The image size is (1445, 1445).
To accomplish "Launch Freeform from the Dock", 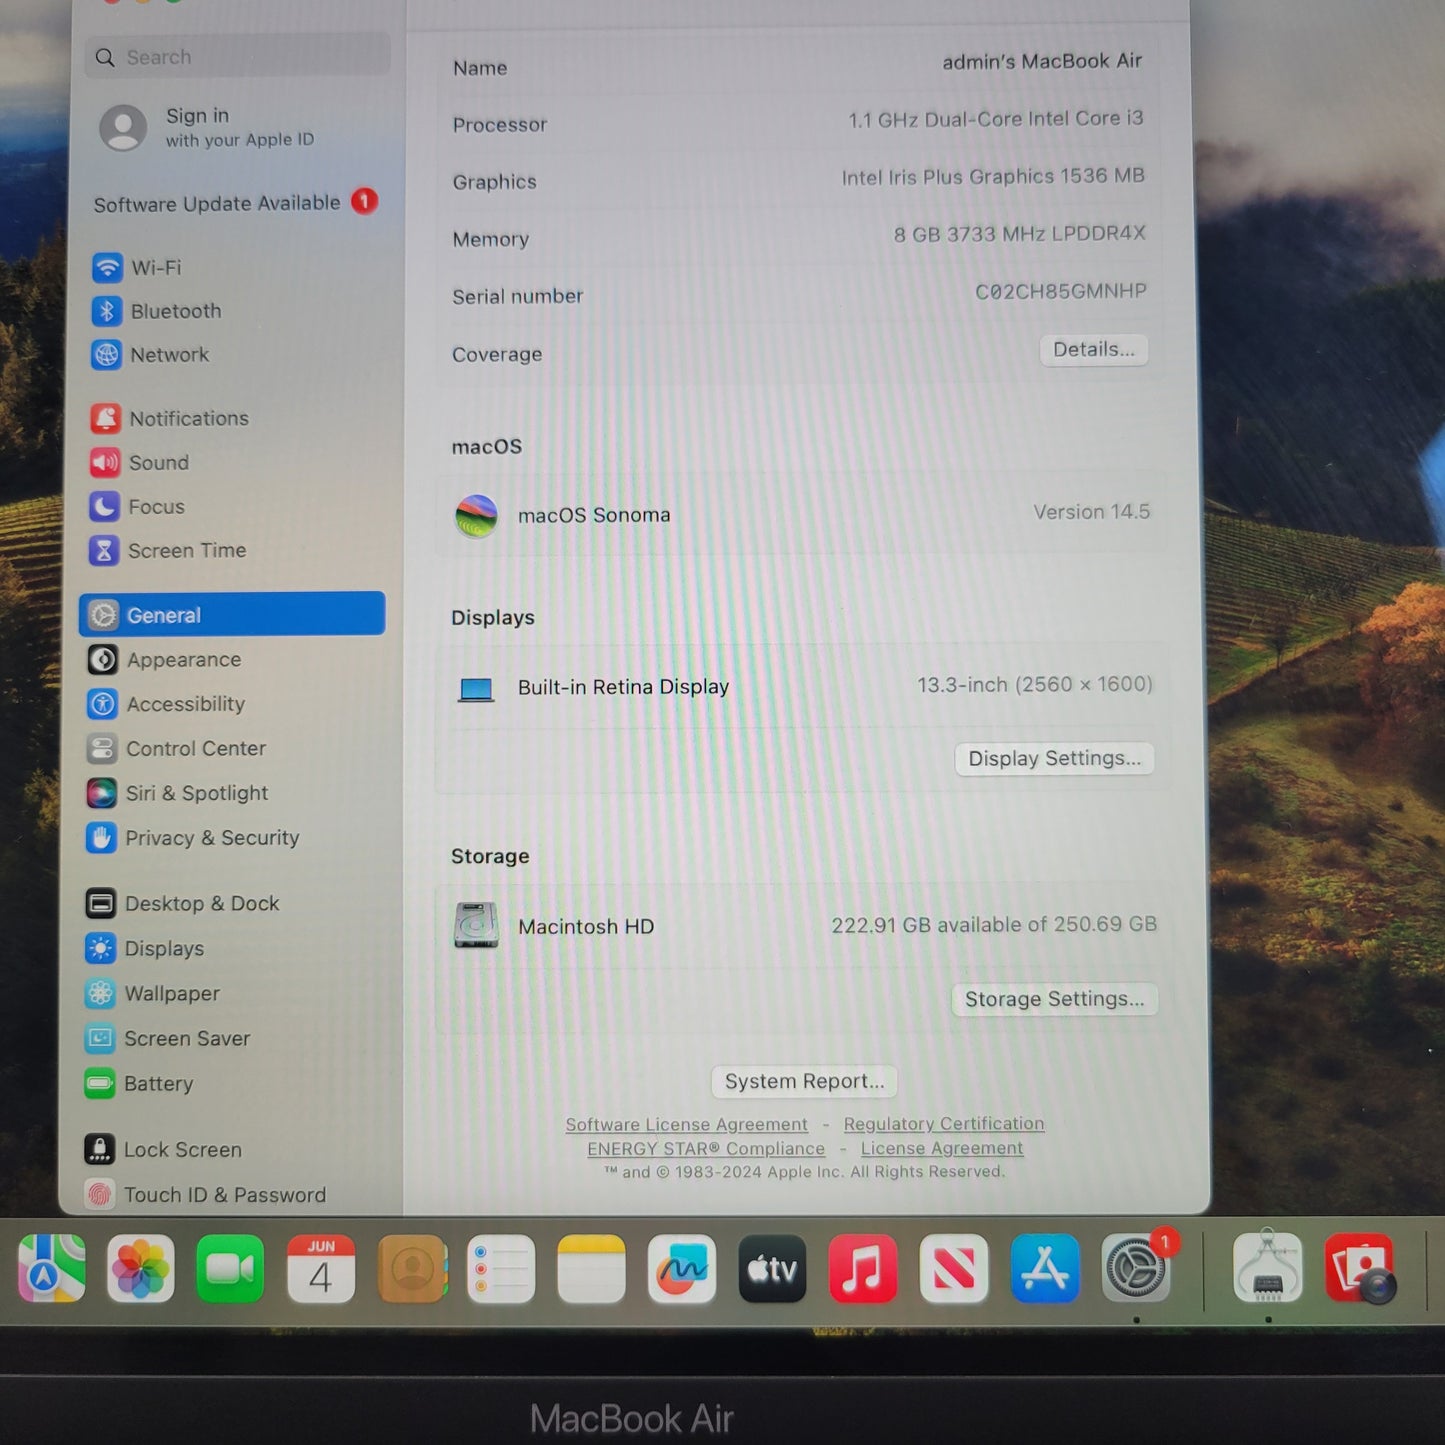I will point(682,1268).
